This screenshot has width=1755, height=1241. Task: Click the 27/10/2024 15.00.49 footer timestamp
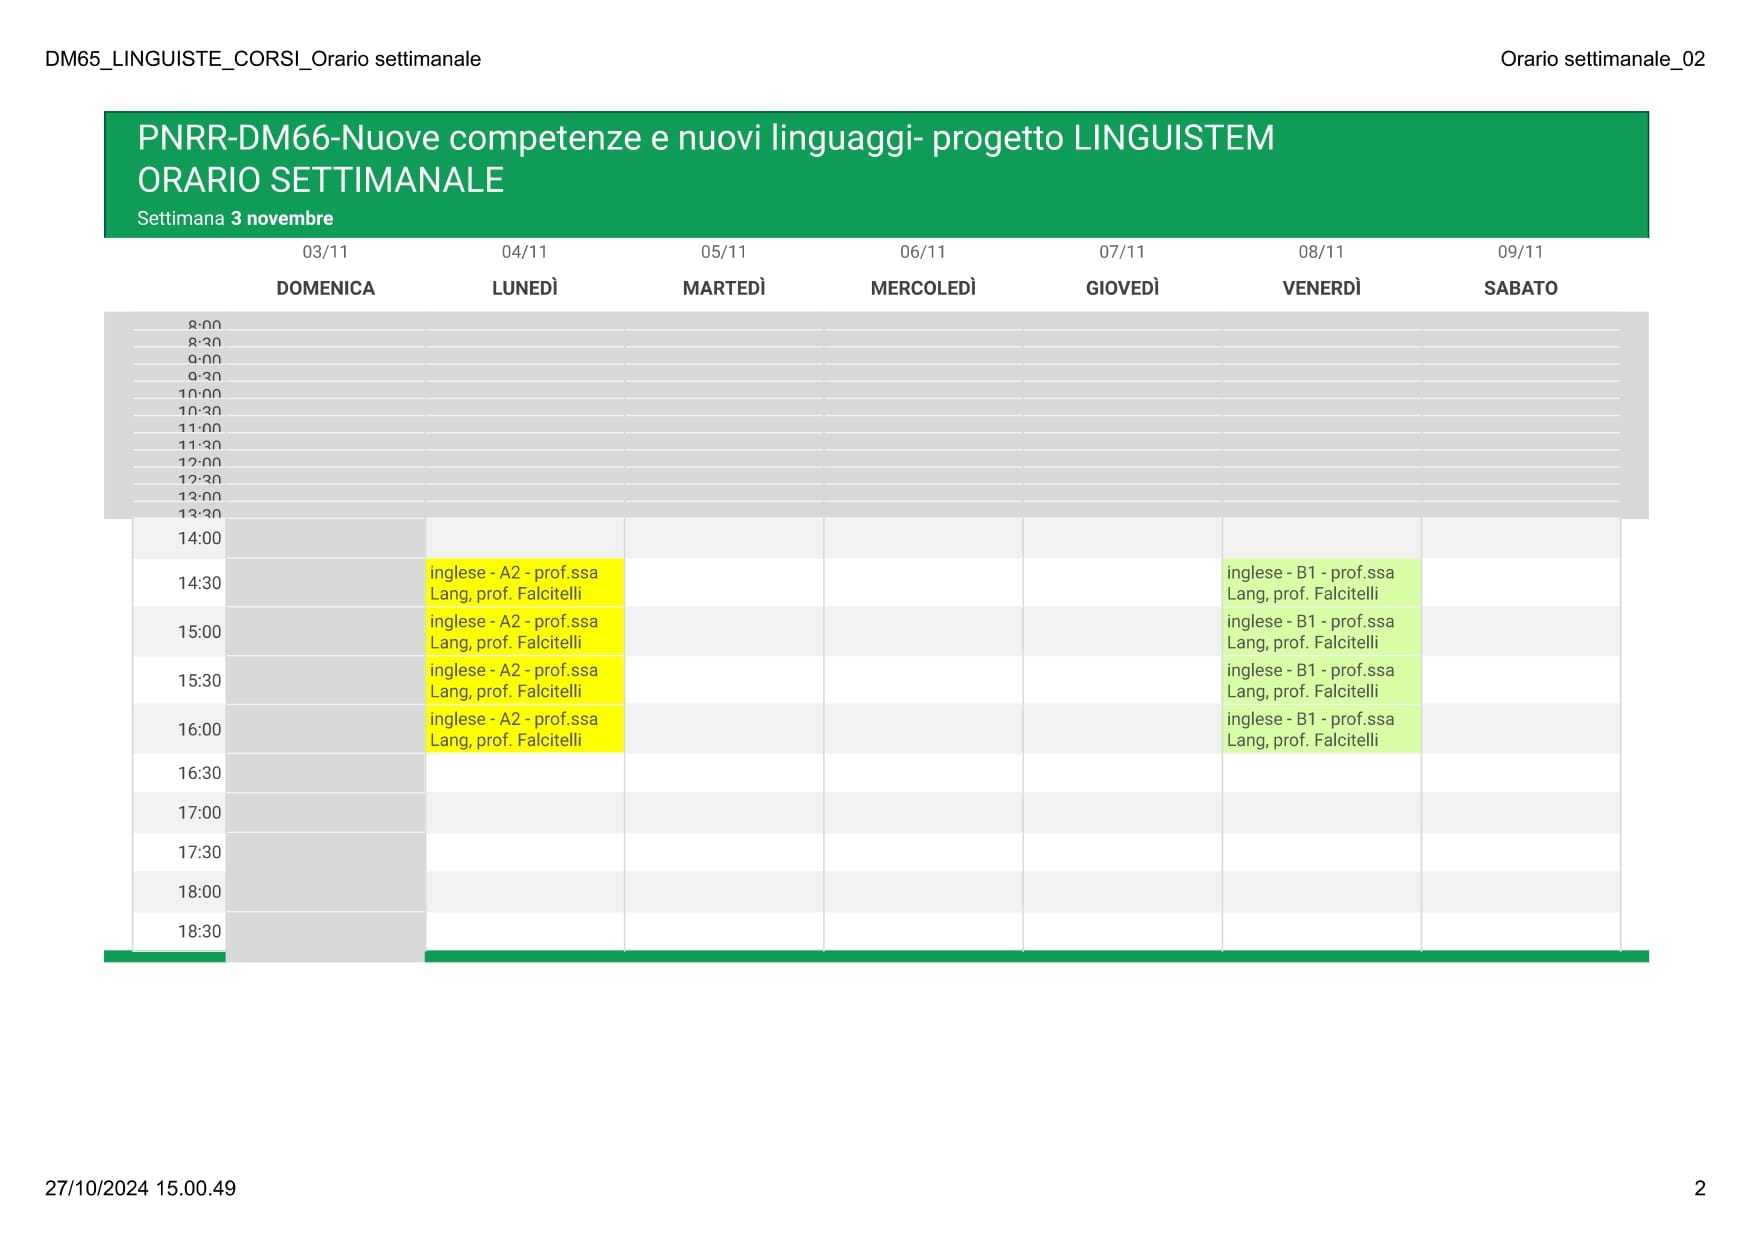pyautogui.click(x=140, y=1188)
